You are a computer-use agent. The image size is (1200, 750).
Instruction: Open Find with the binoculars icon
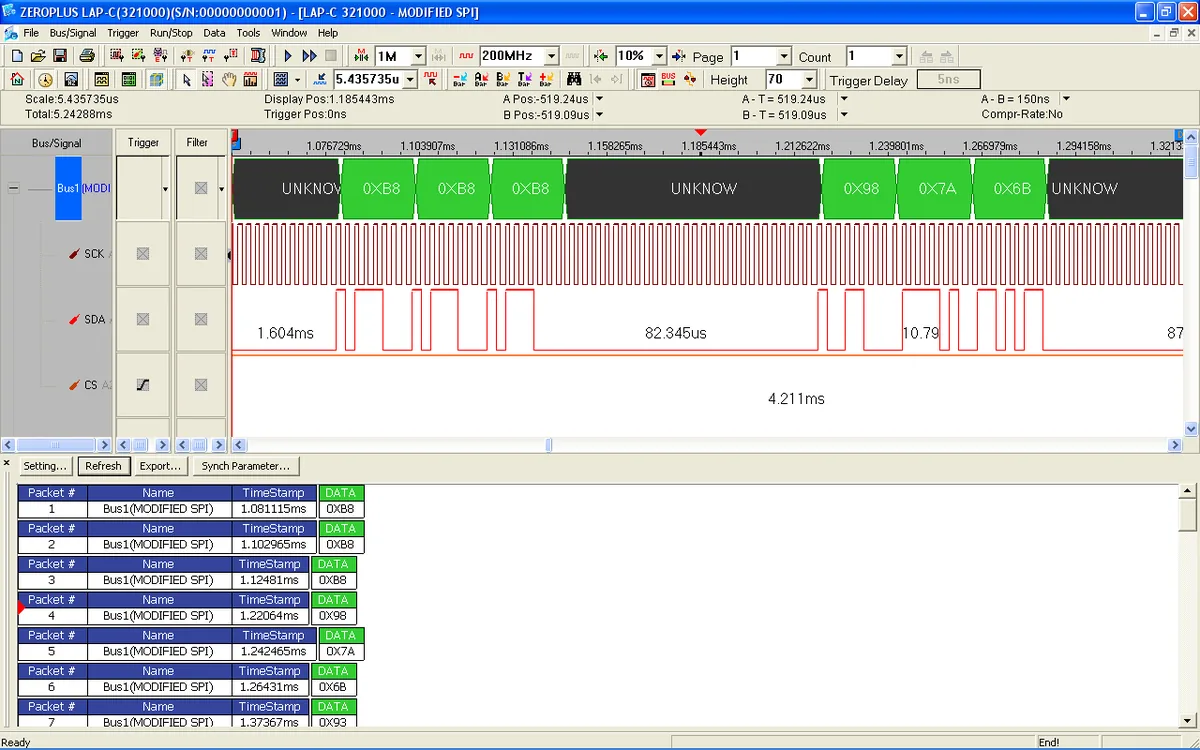574,80
